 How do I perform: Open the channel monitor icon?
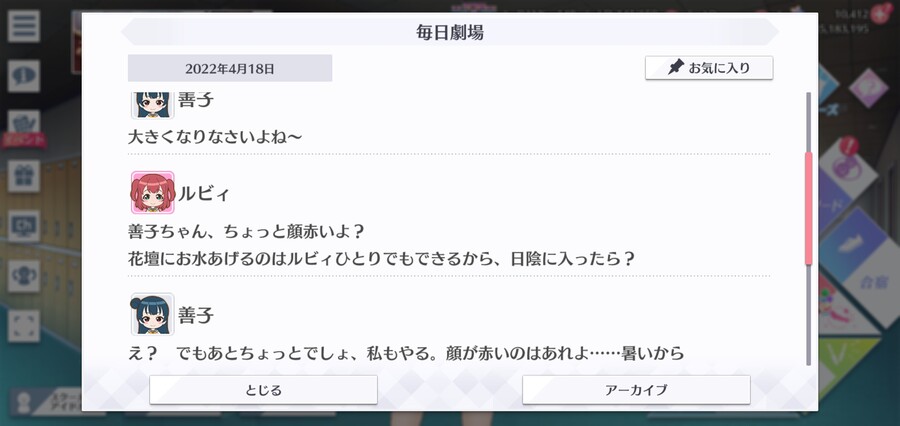pos(24,226)
